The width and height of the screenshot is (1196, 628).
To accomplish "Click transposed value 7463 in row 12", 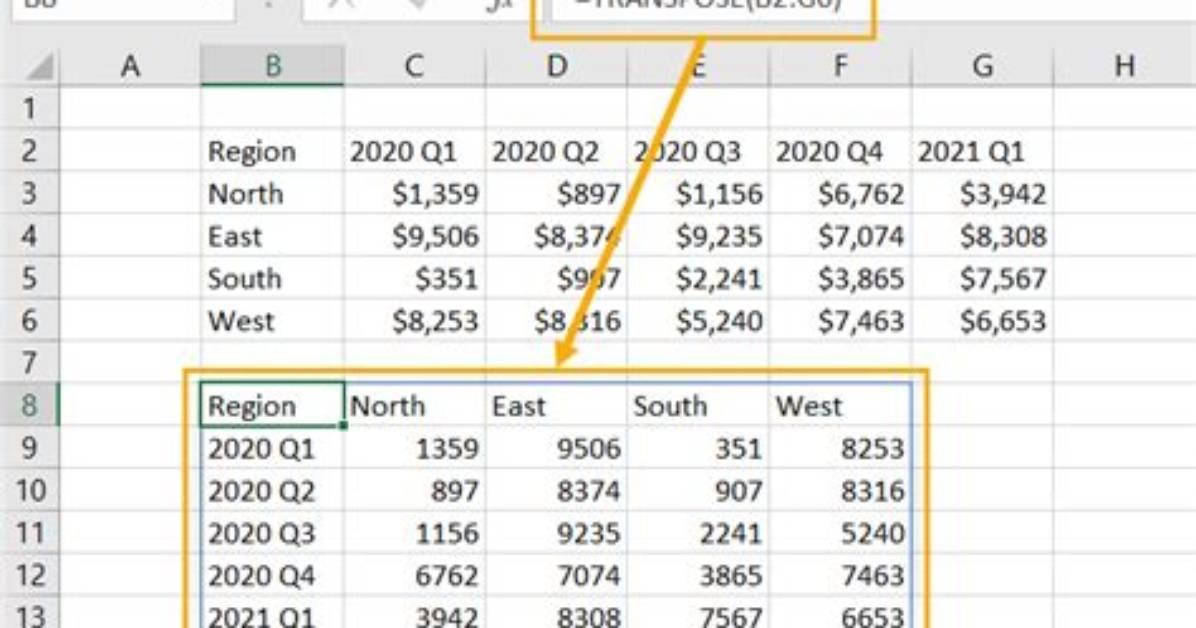I will [840, 575].
